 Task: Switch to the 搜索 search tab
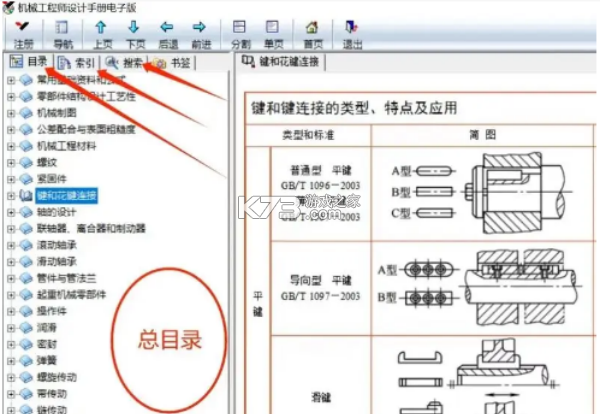pos(124,62)
